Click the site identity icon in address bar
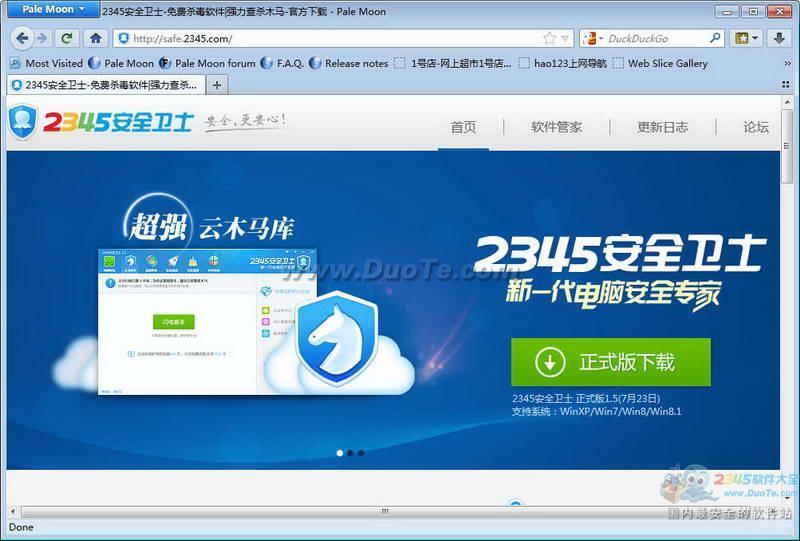800x541 pixels. point(123,38)
